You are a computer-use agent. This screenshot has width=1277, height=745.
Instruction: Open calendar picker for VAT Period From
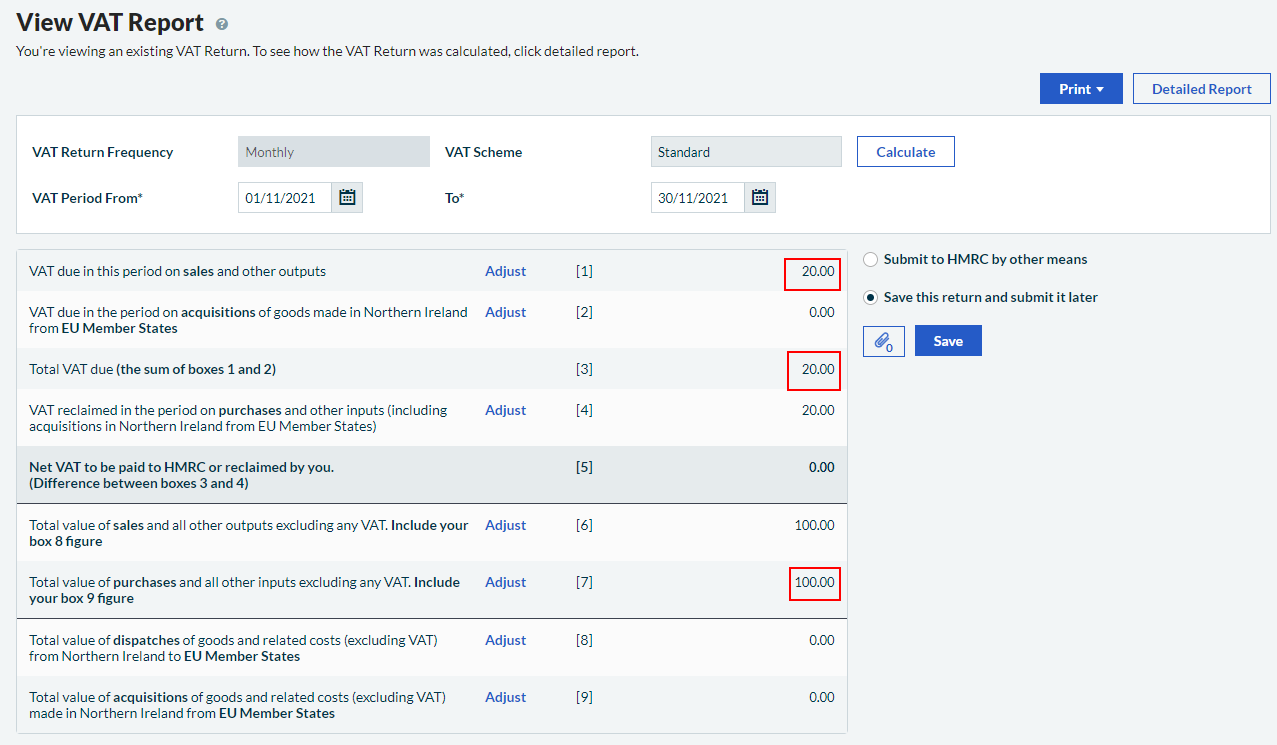(347, 198)
